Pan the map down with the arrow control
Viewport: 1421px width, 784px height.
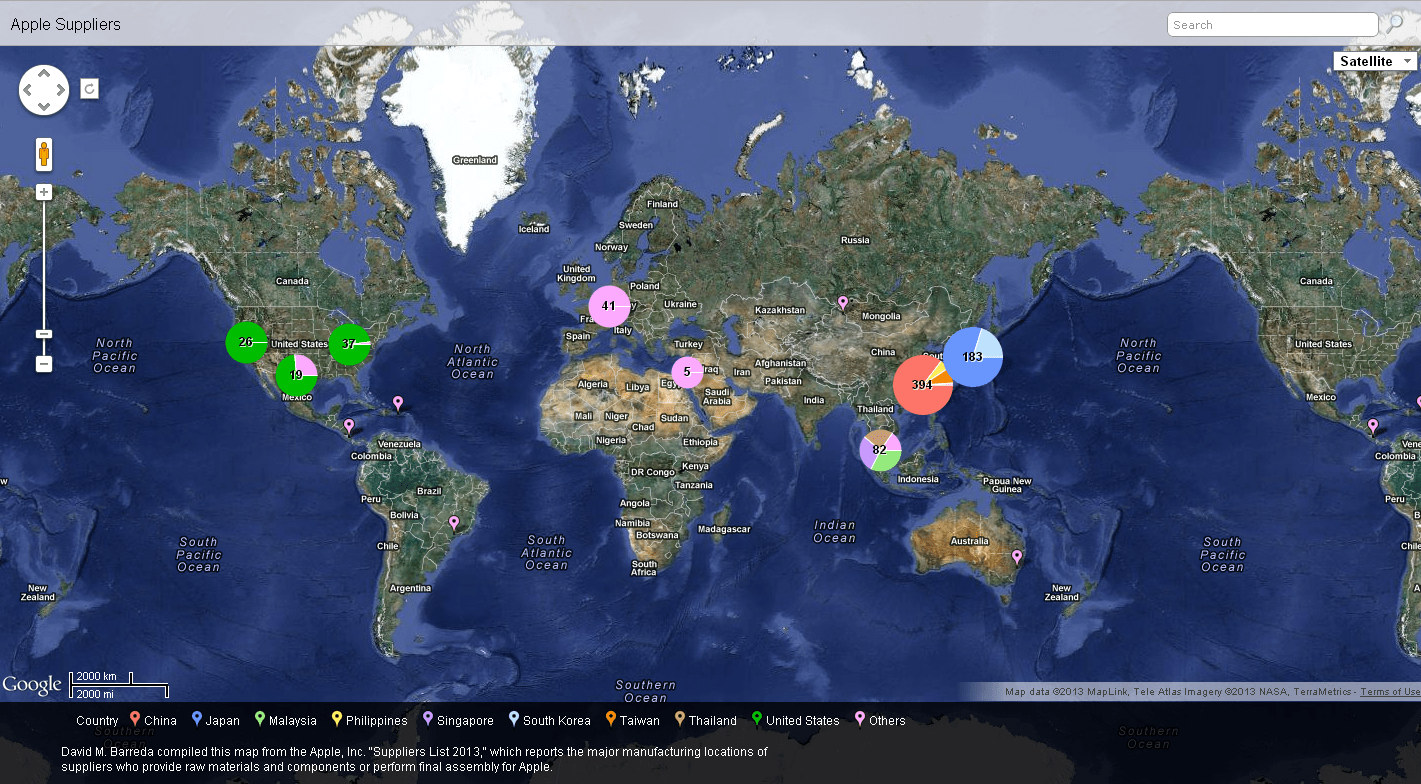pos(44,107)
